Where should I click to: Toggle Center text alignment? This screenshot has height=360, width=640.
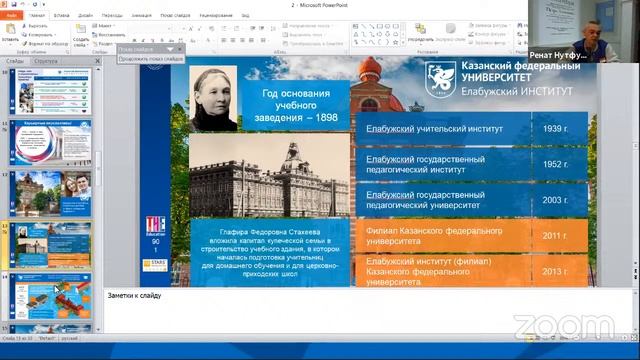point(233,40)
